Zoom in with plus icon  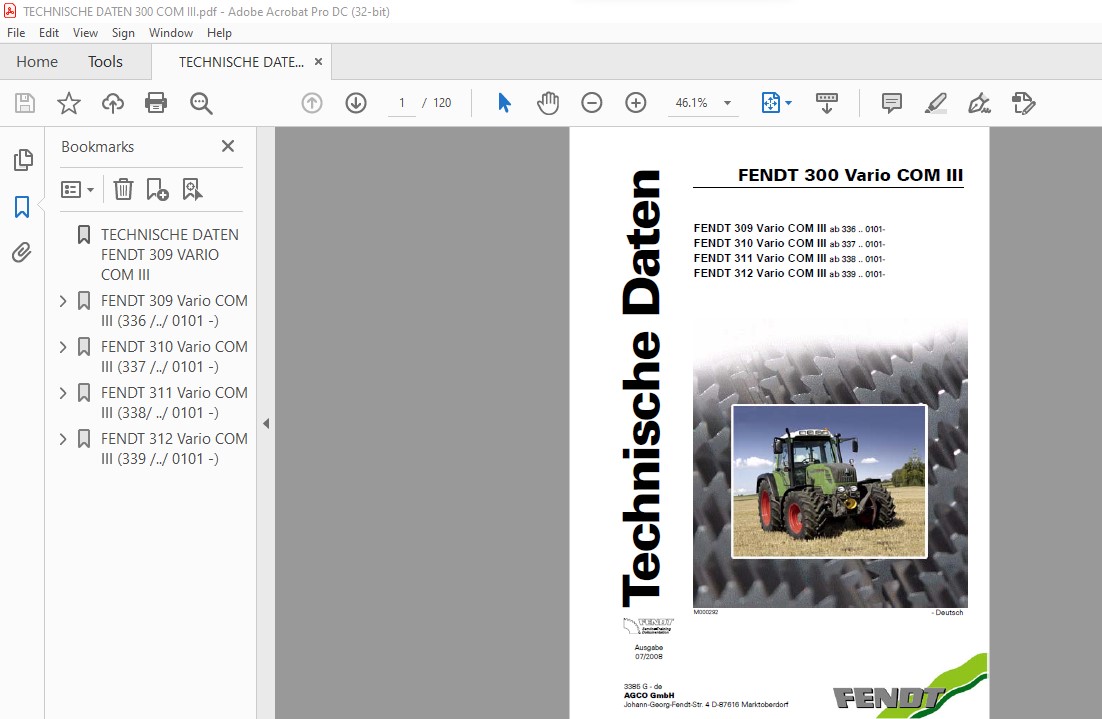(x=635, y=103)
